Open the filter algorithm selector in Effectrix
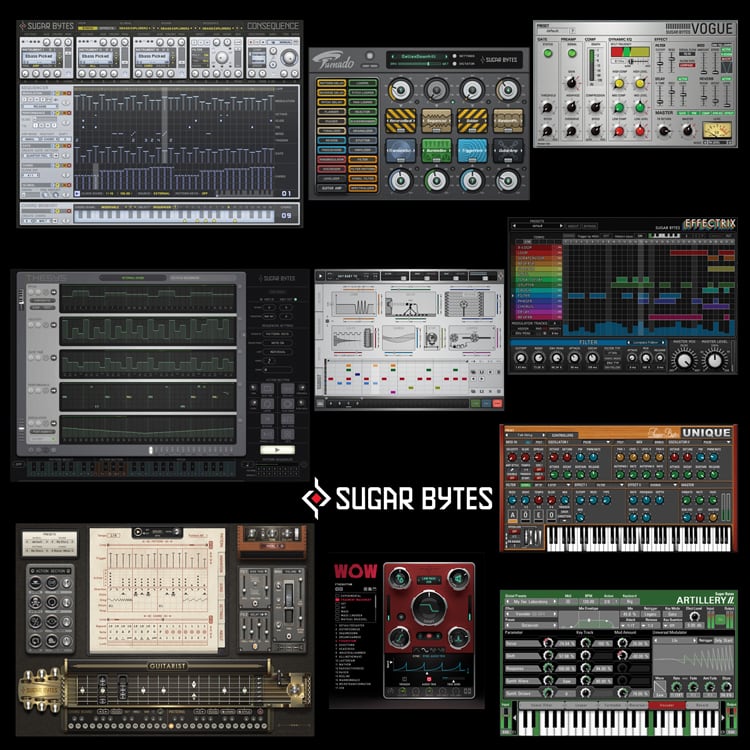 [x=646, y=342]
